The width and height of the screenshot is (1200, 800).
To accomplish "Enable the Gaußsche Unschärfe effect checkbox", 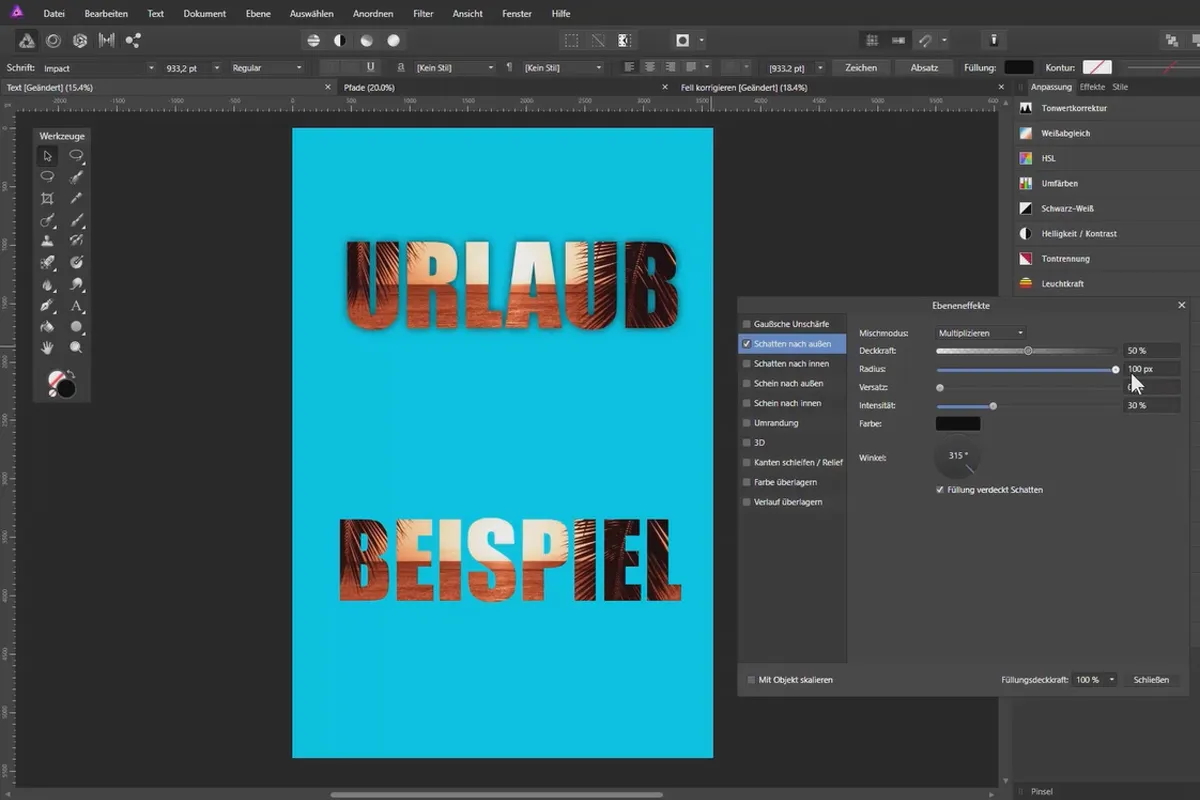I will (746, 324).
